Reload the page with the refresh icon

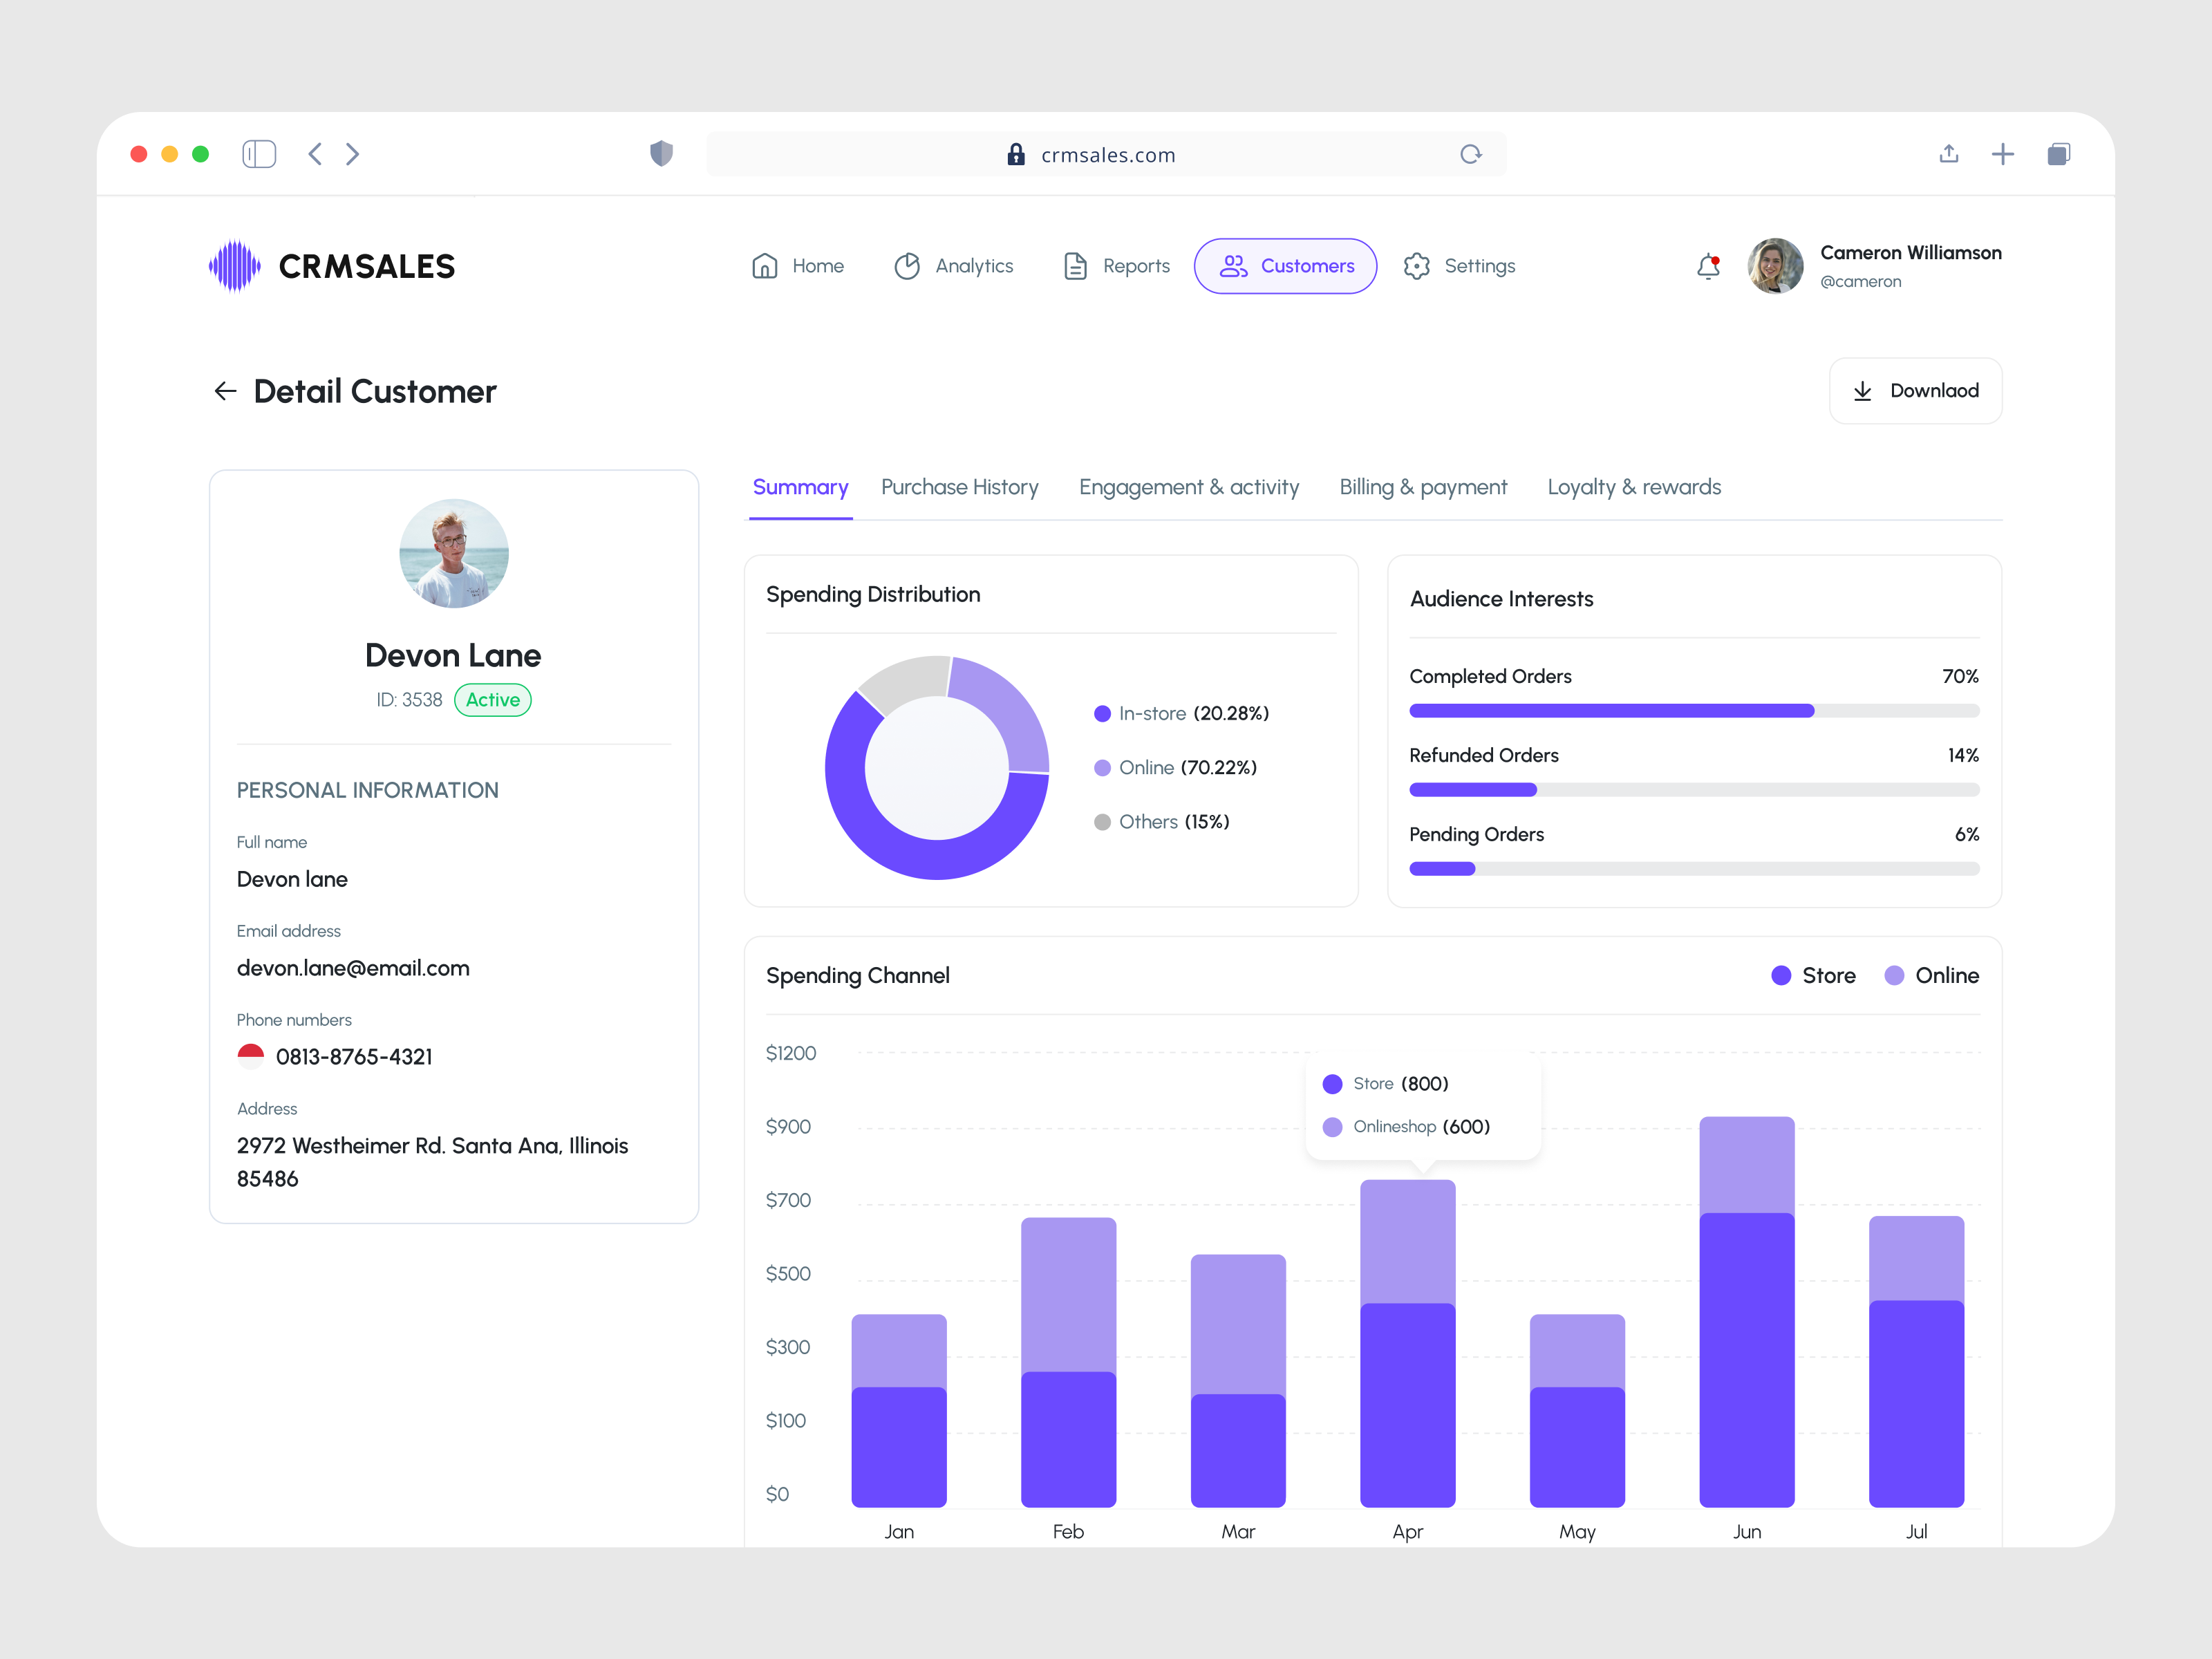[1470, 154]
